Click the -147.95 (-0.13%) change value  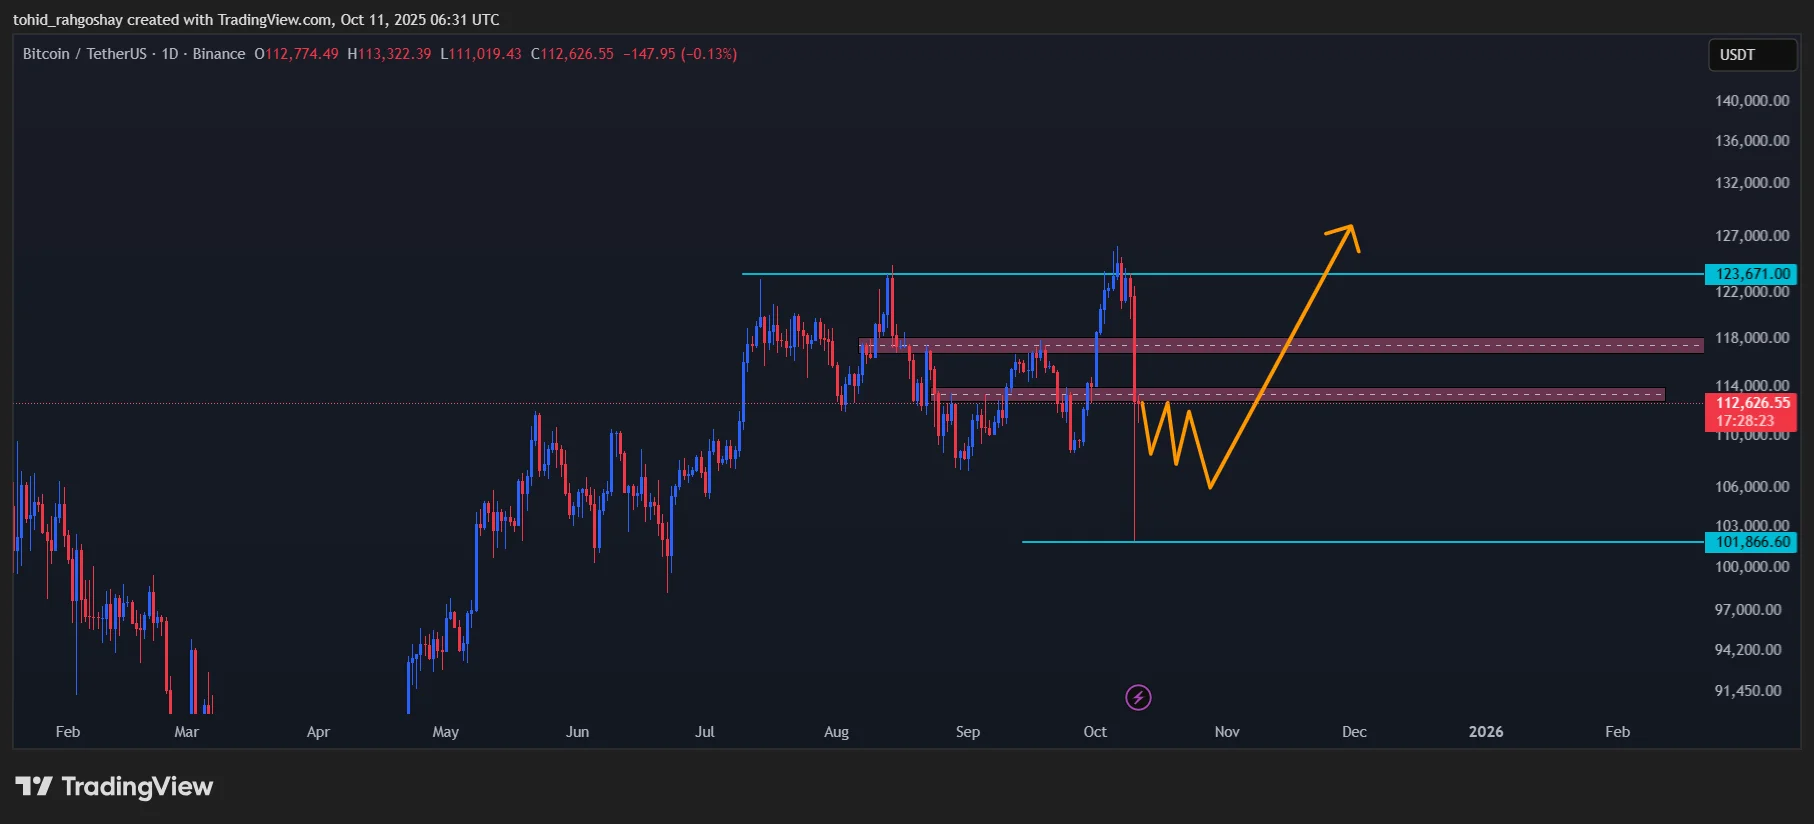(680, 54)
